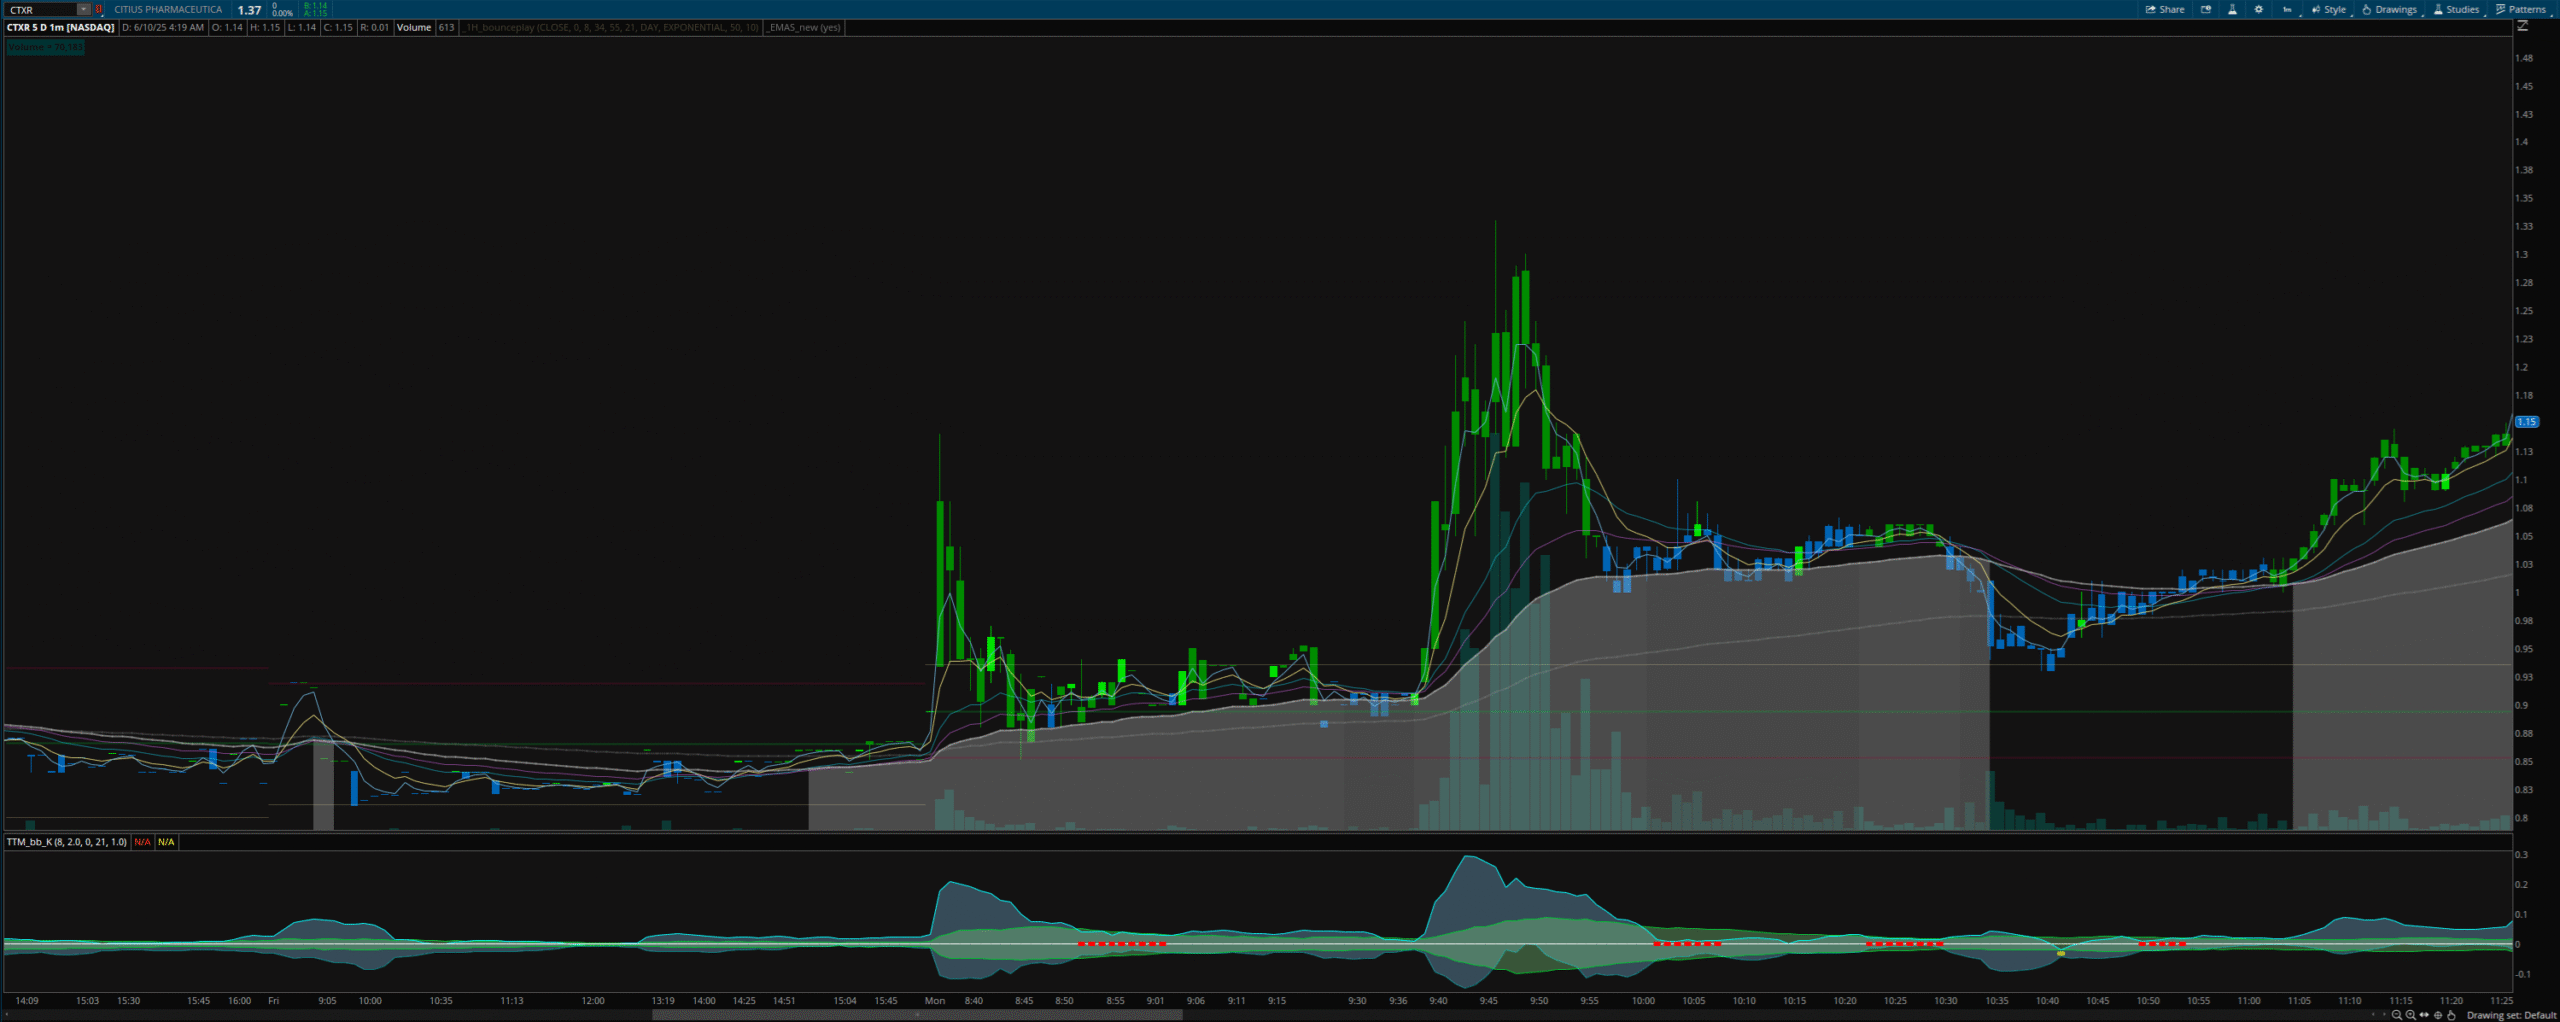Click the Share chart button
2560x1022 pixels.
point(2165,9)
